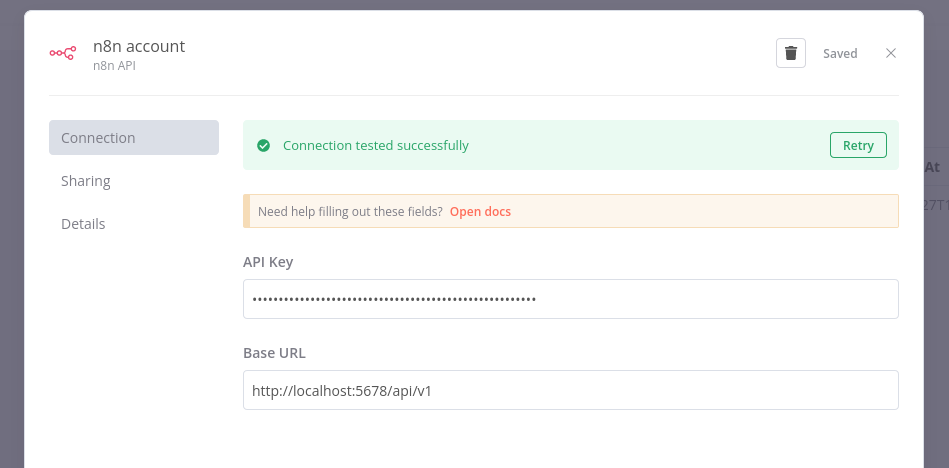Click the n8n logo icon

tap(63, 53)
